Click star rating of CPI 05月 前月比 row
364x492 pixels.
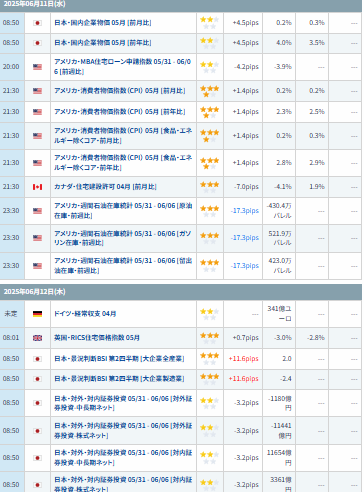coord(209,91)
